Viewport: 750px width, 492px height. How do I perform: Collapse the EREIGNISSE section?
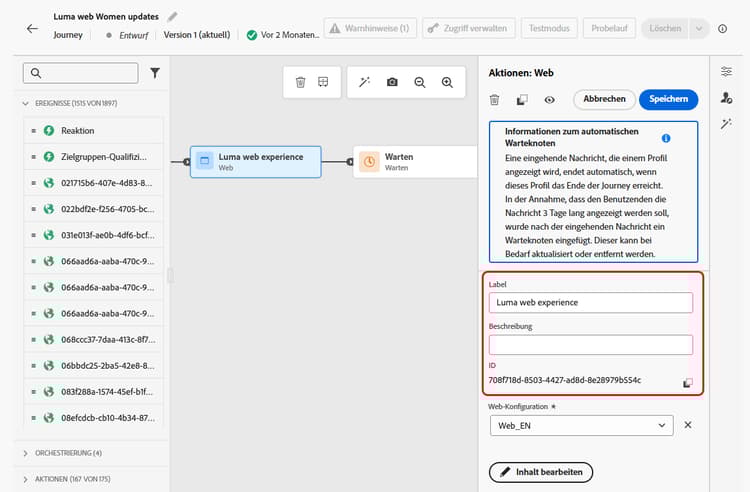(26, 103)
